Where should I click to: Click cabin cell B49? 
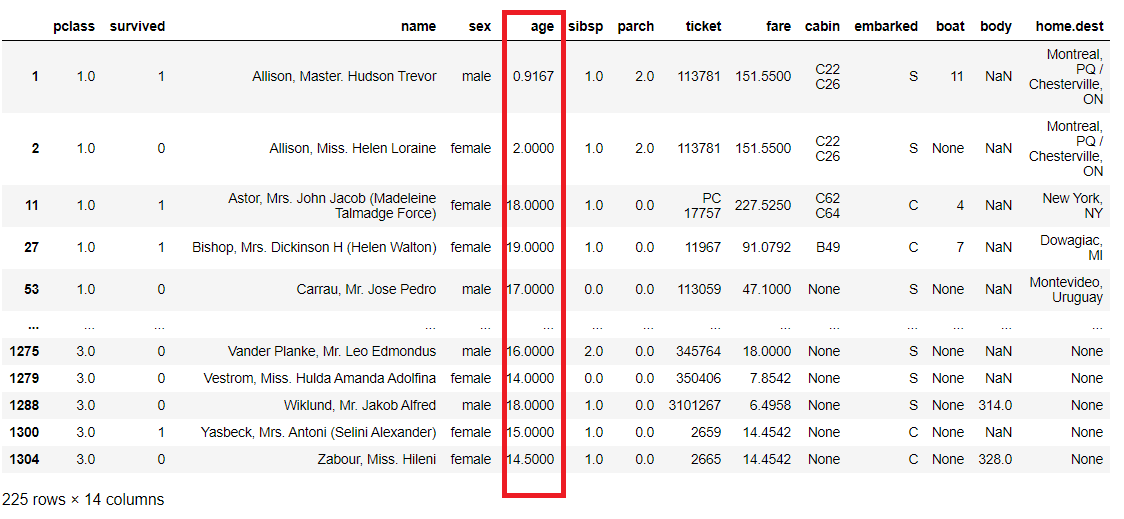pyautogui.click(x=826, y=247)
